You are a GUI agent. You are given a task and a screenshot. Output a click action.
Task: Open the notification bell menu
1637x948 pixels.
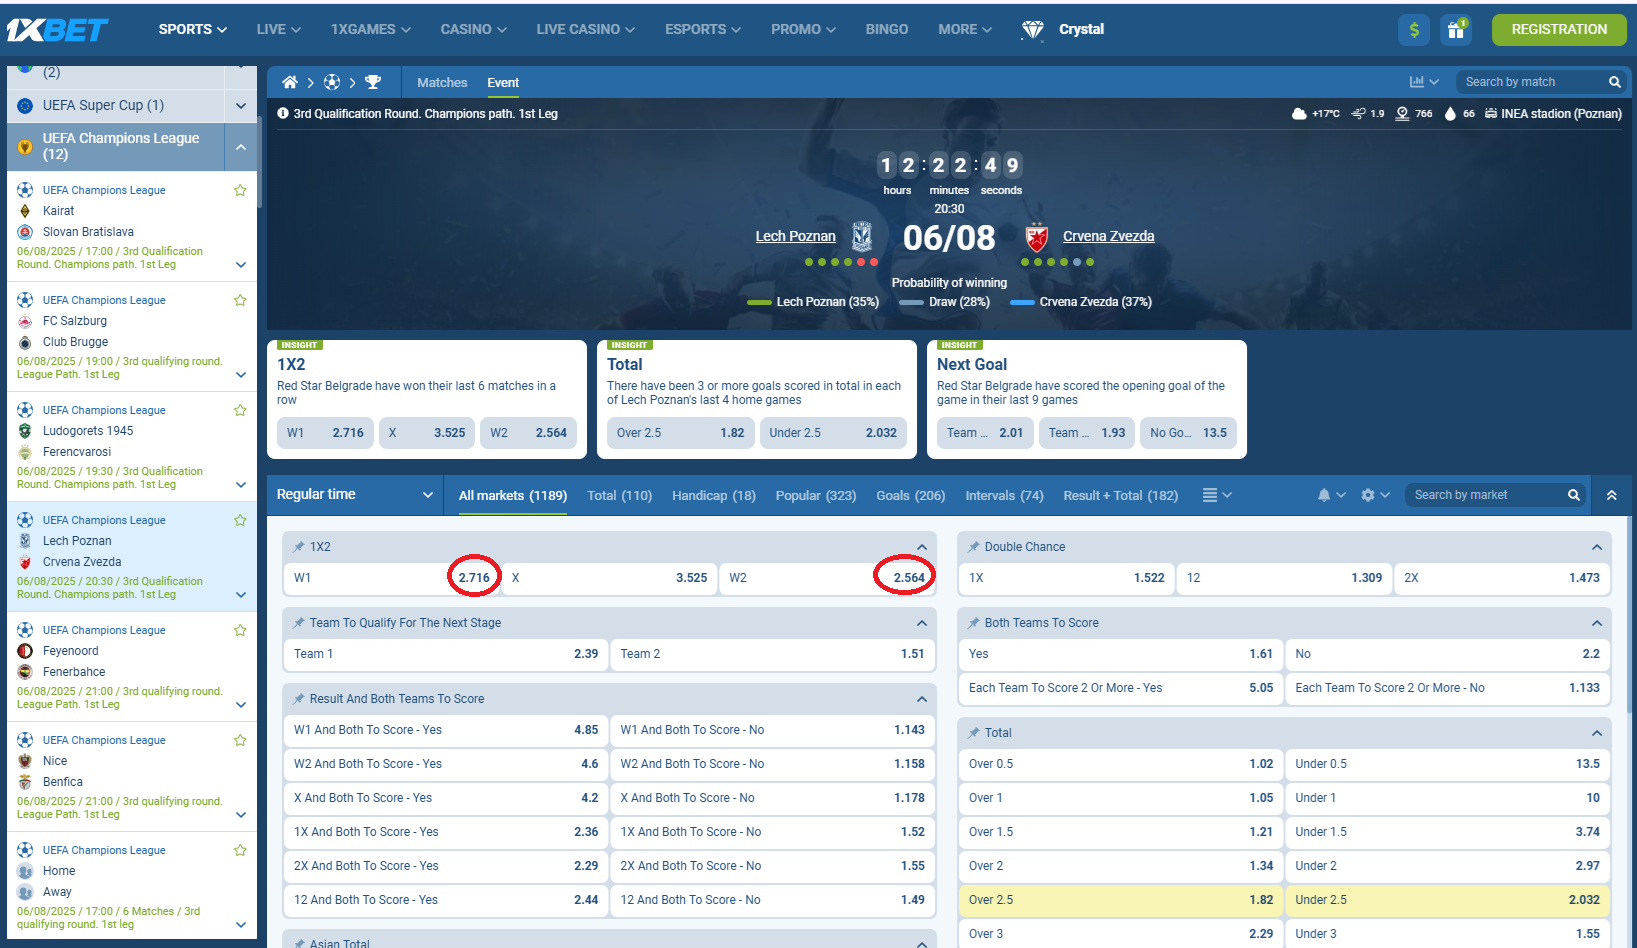point(1331,495)
